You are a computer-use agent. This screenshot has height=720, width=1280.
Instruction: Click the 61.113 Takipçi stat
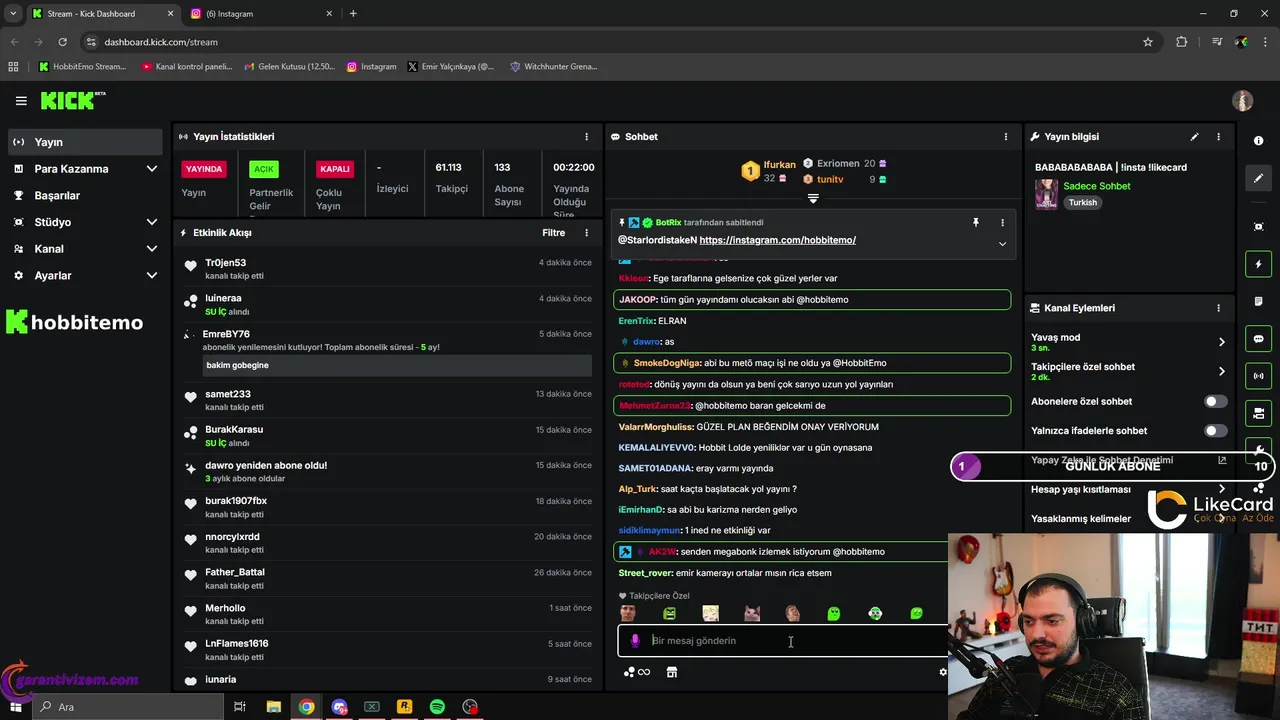pyautogui.click(x=452, y=177)
